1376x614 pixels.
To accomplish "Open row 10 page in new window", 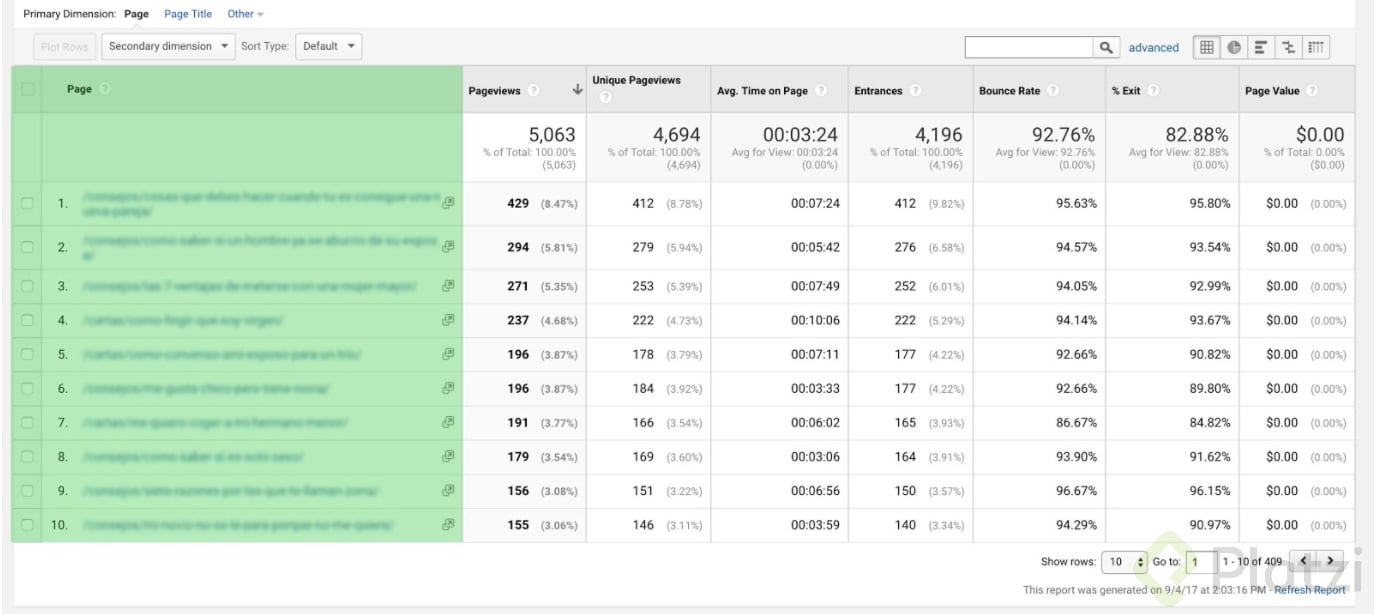I will [448, 524].
